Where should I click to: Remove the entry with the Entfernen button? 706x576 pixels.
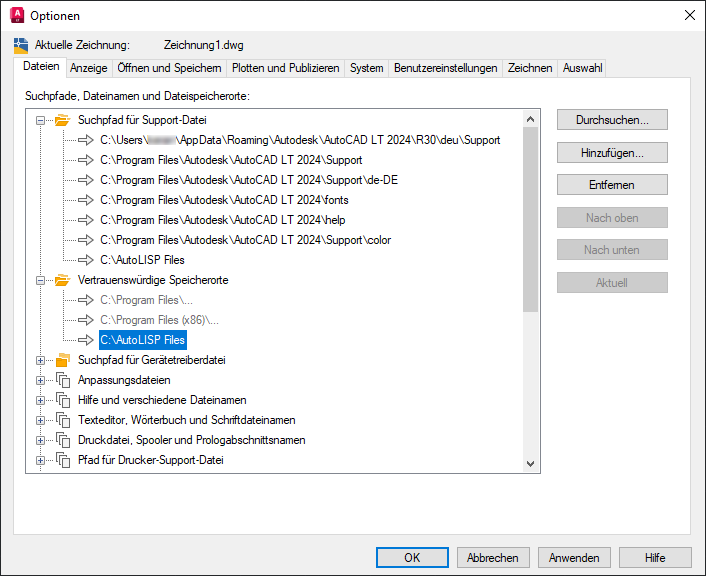[612, 185]
